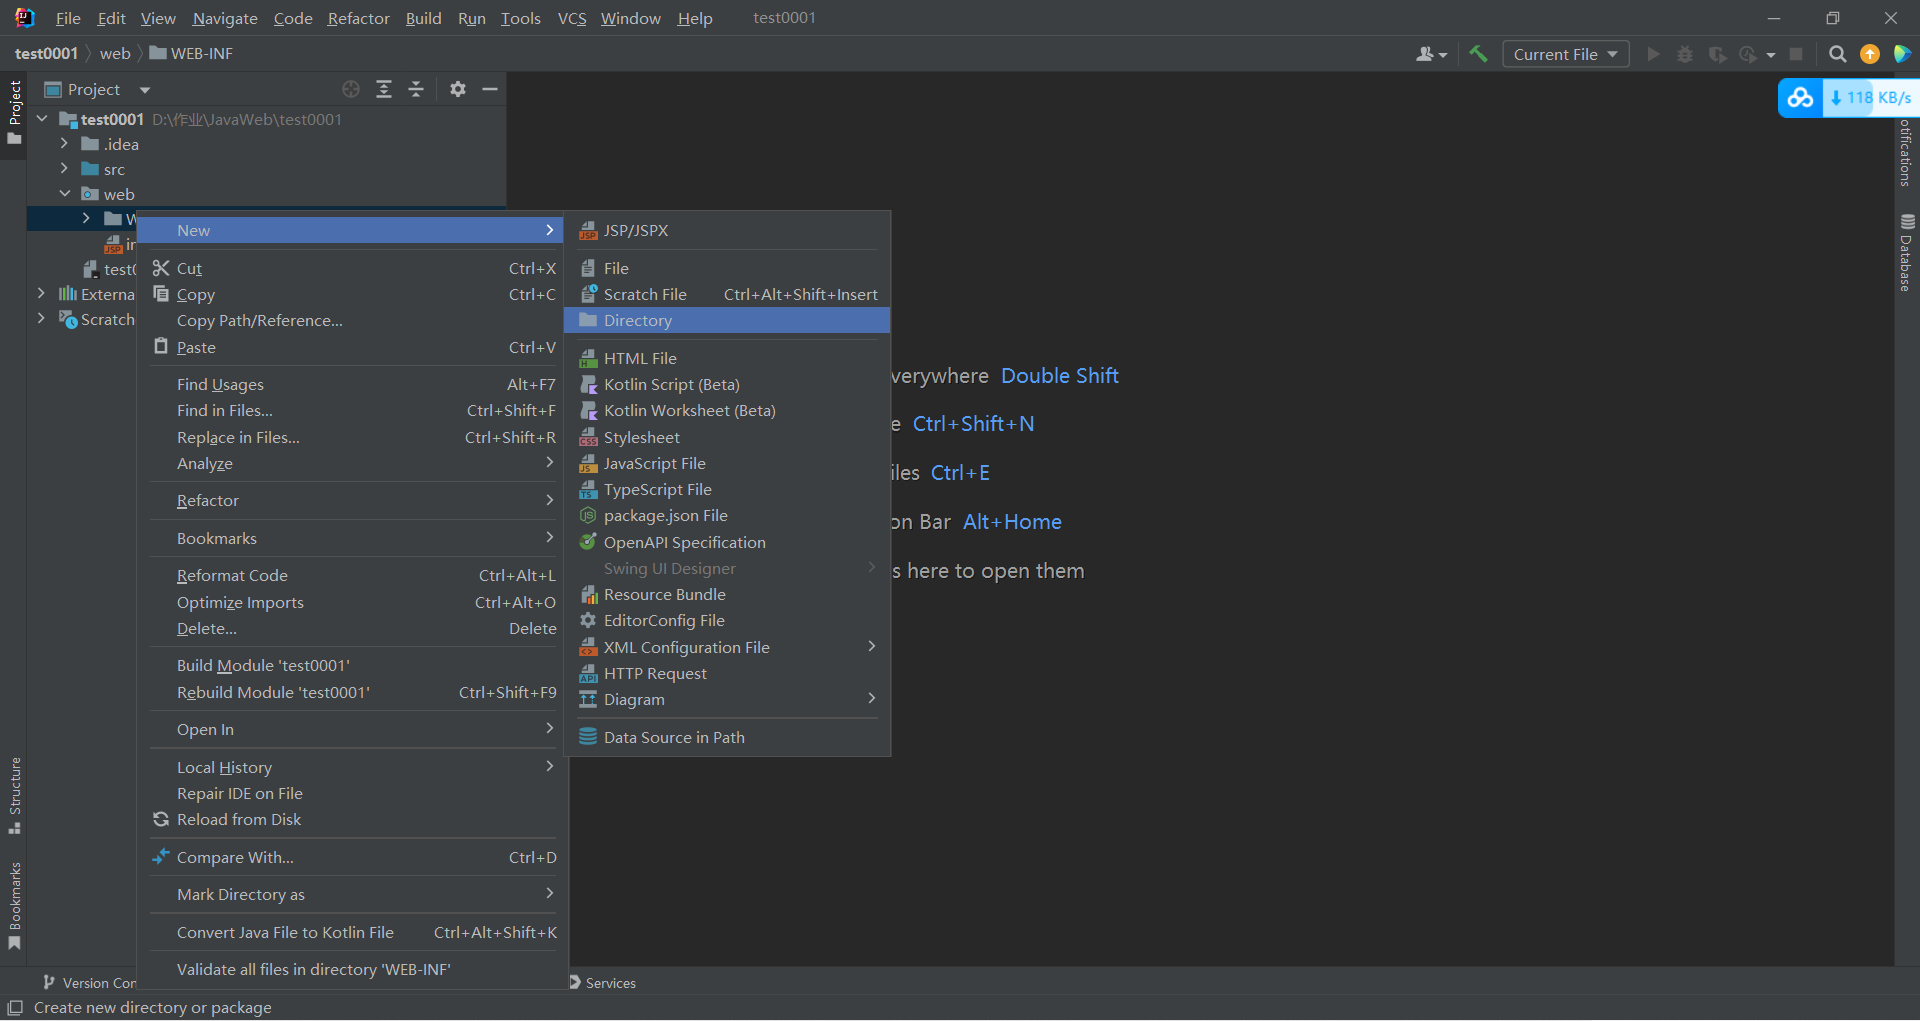Click the Search Everywhere magnifier icon
The height and width of the screenshot is (1021, 1920).
click(x=1837, y=54)
